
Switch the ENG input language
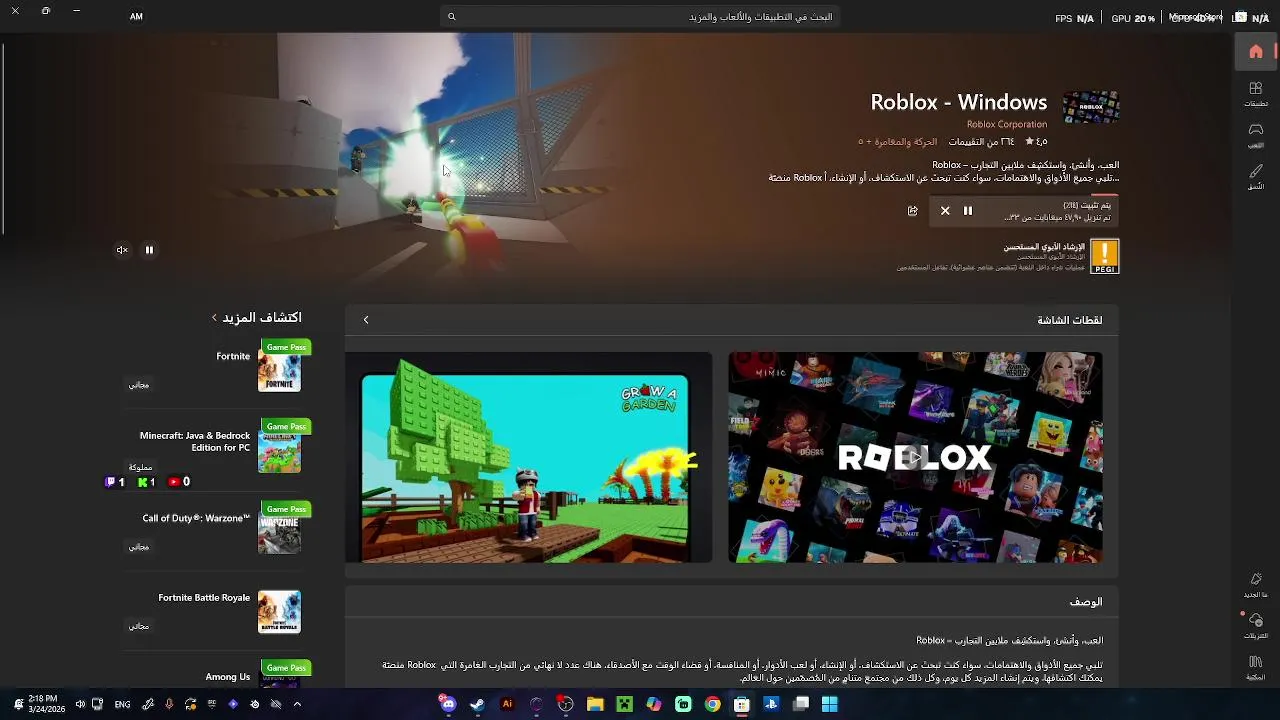pyautogui.click(x=122, y=704)
